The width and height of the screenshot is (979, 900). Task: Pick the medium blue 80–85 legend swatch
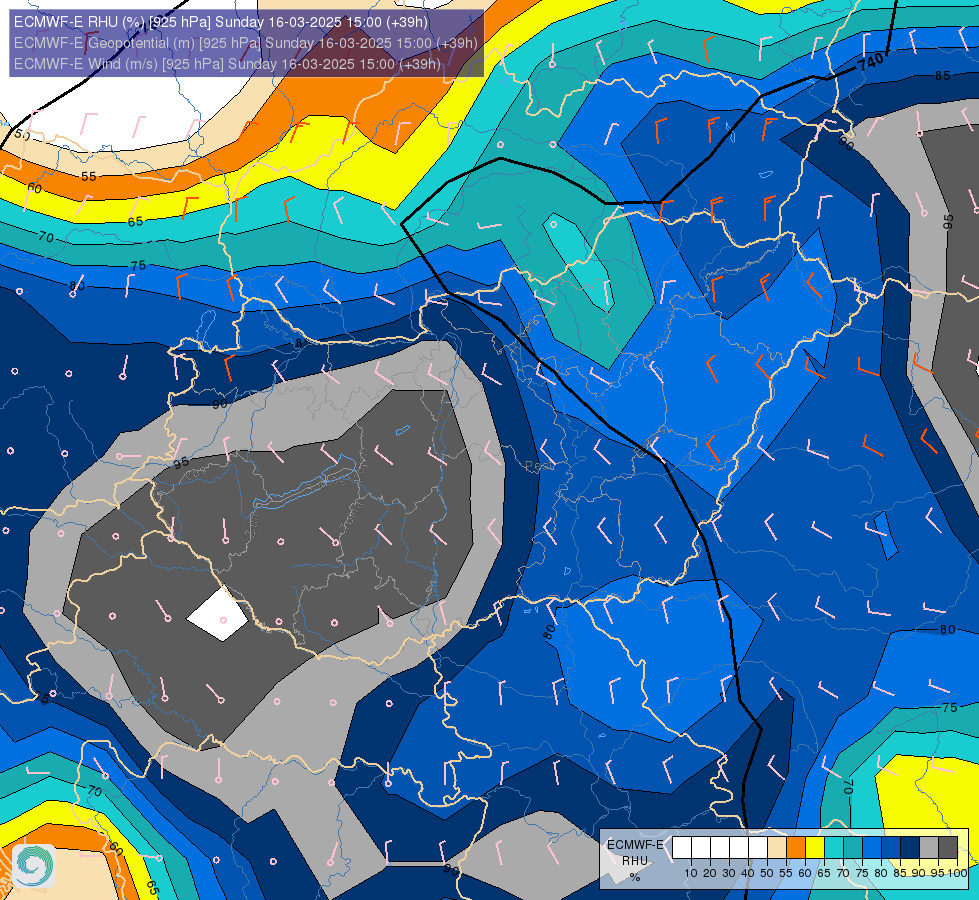click(891, 848)
